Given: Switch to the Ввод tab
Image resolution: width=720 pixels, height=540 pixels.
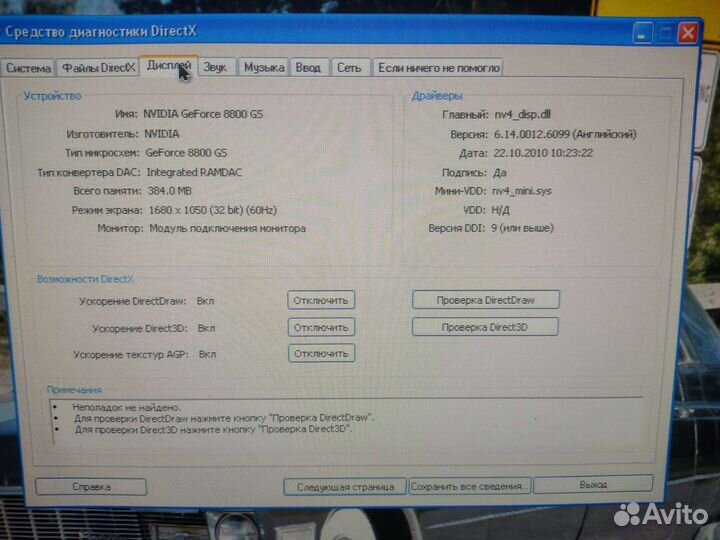Looking at the screenshot, I should [x=309, y=67].
